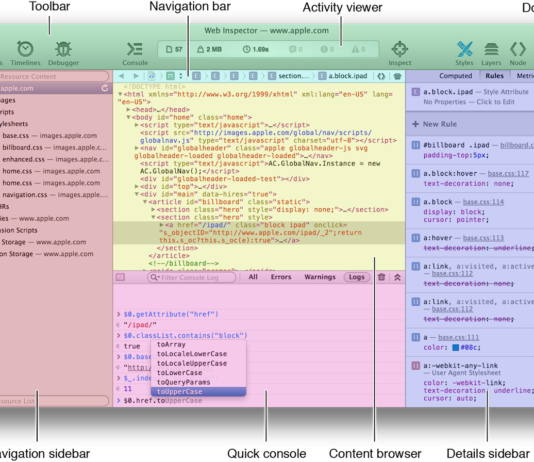Screen dimensions: 534x462
Task: Expand the div id=top node
Action: click(x=137, y=187)
